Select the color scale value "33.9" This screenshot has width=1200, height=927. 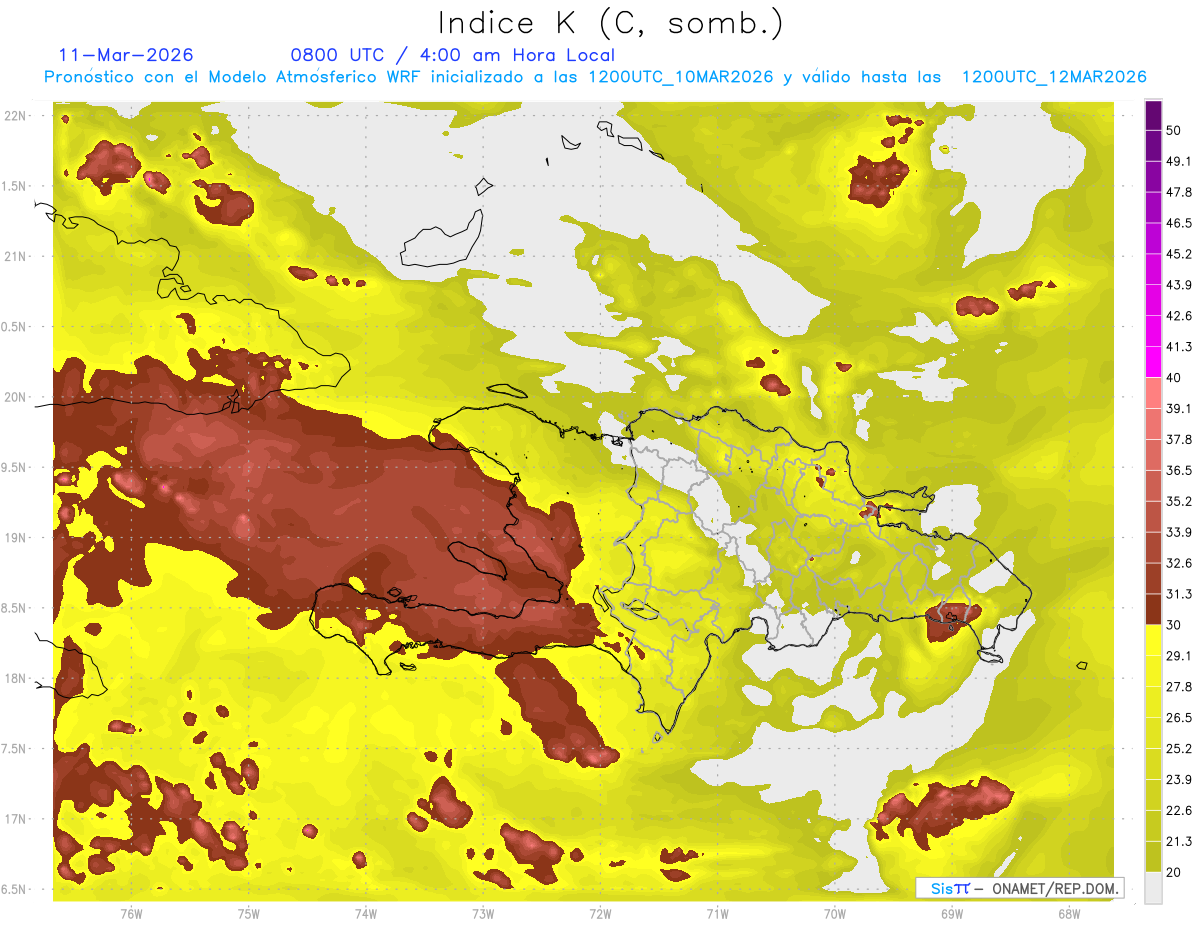[1178, 532]
